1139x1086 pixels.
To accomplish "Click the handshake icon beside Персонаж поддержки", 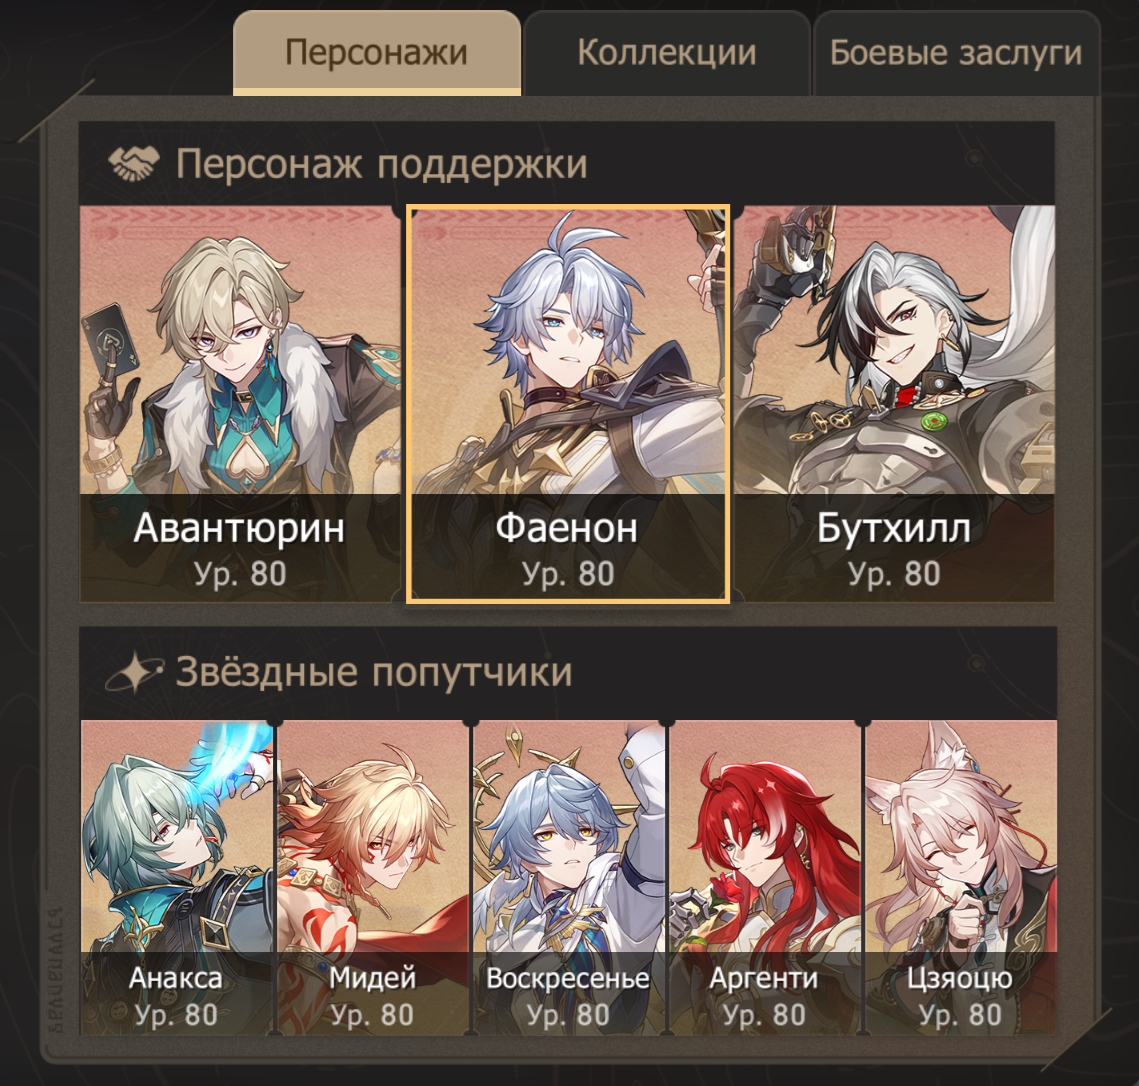I will tap(134, 163).
